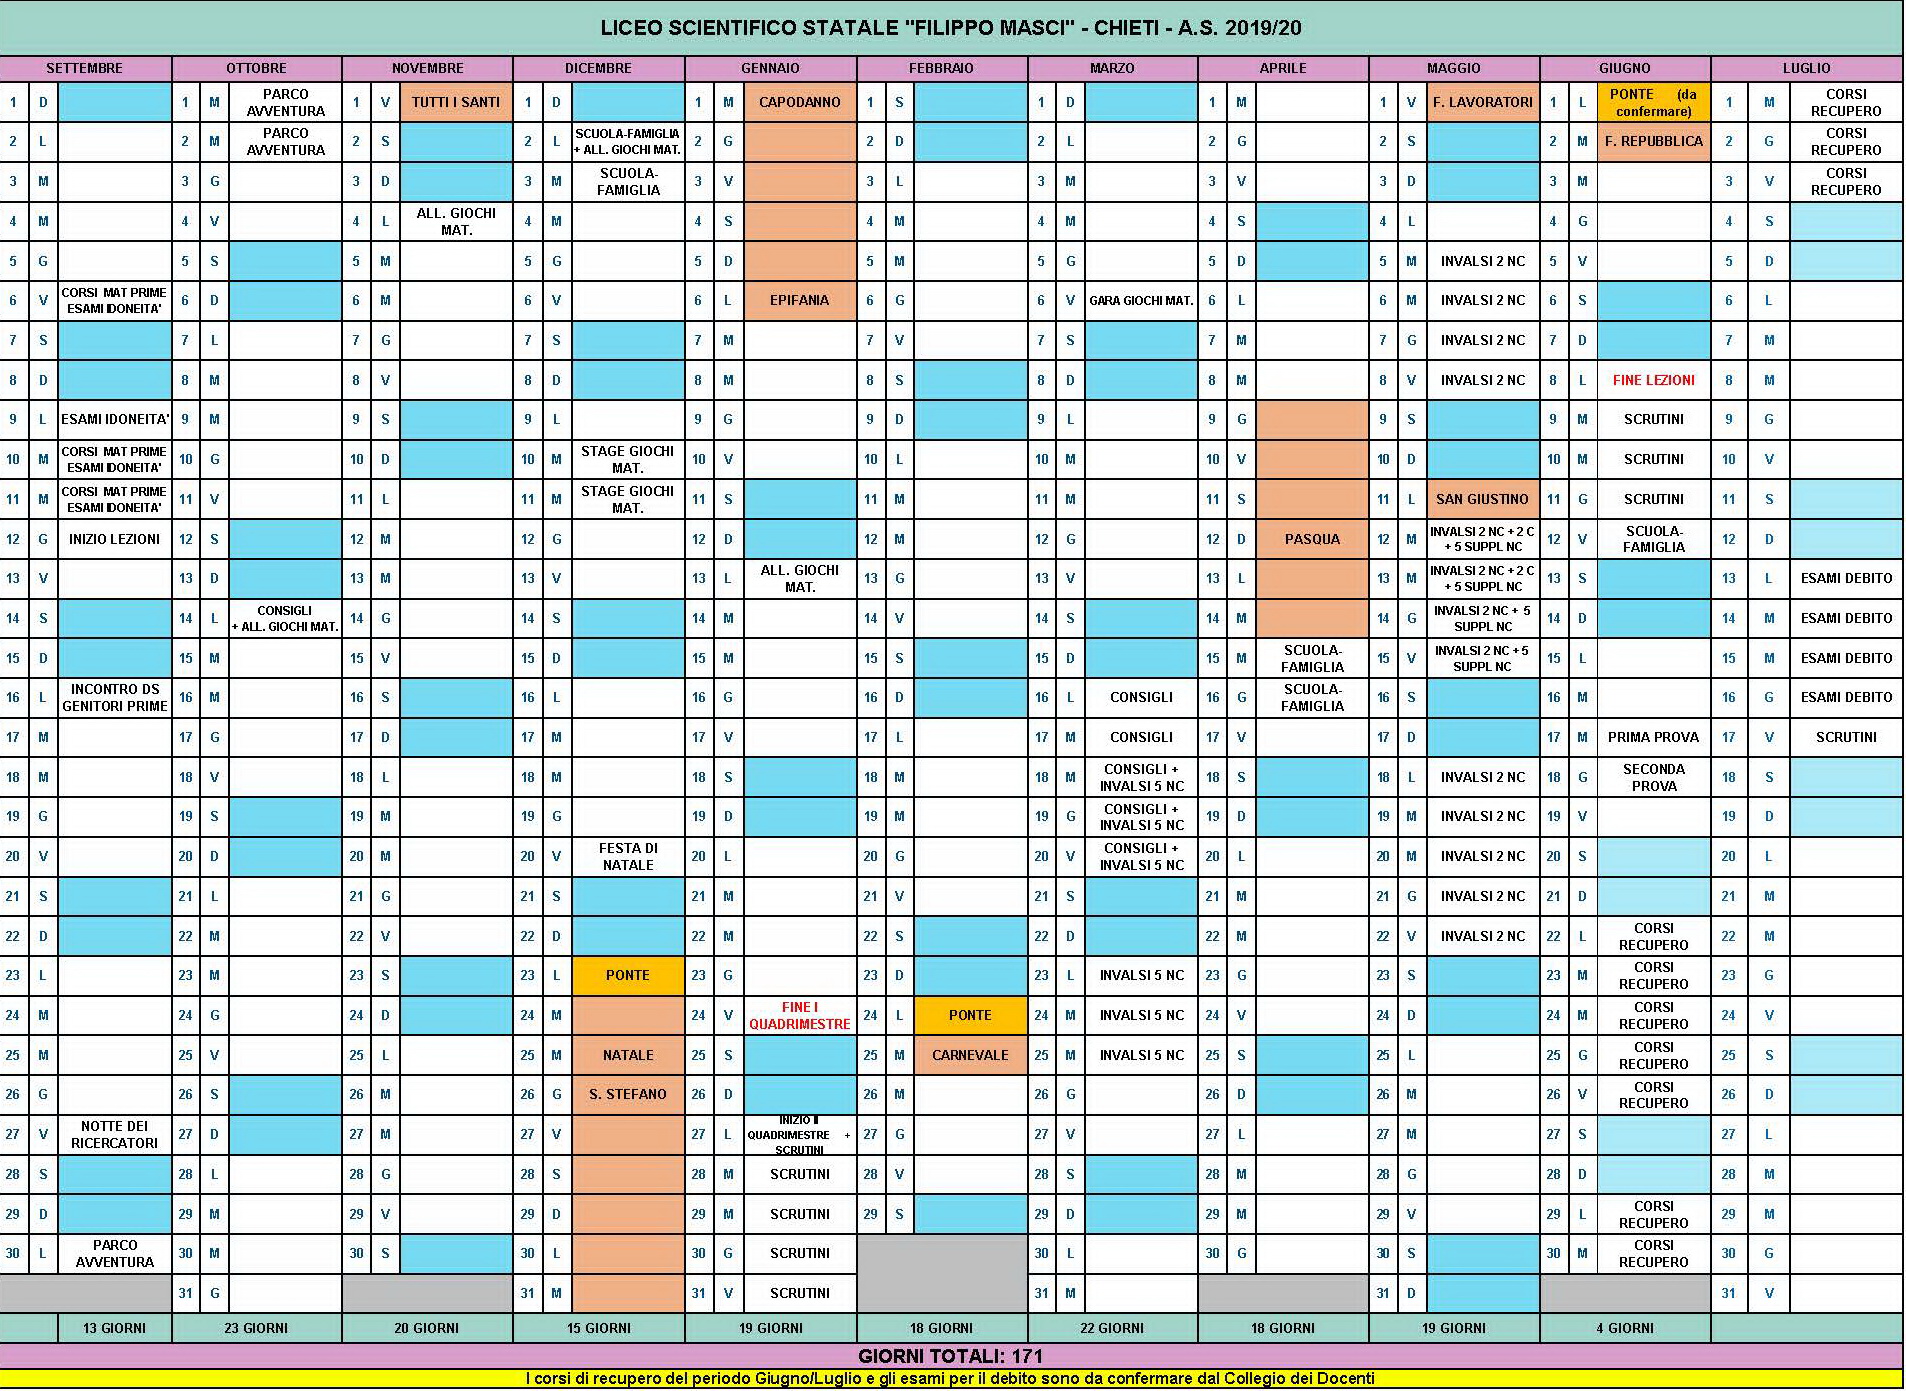Select the F. REPUBBLICA cell in June
The image size is (1906, 1391).
[1654, 141]
